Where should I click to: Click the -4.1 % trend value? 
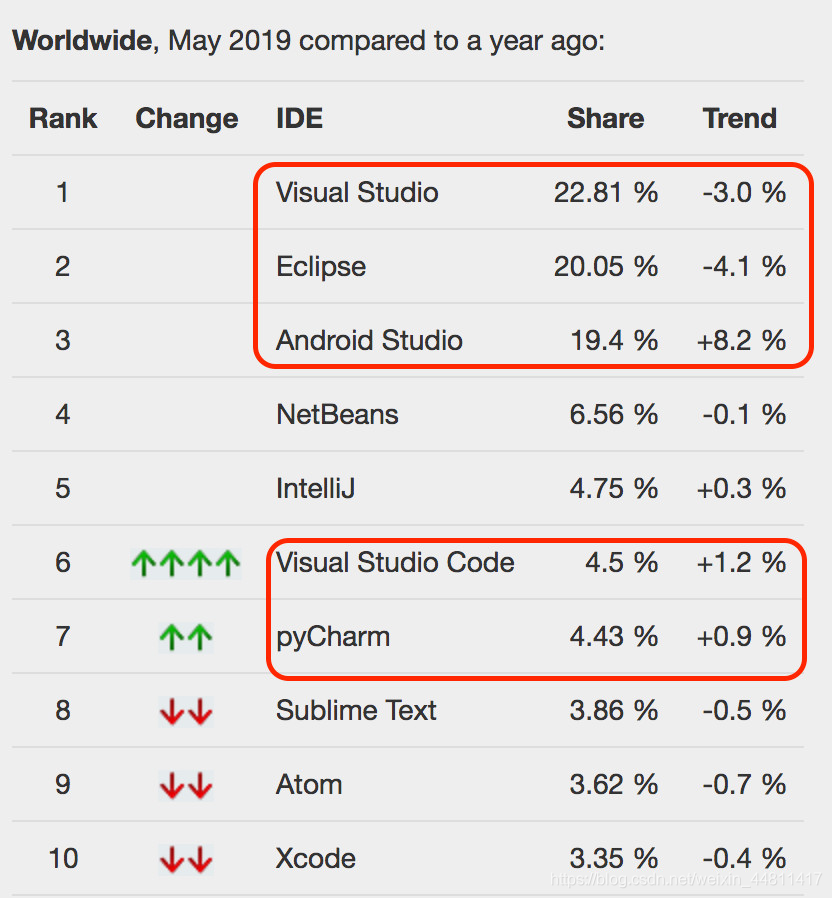pos(744,266)
